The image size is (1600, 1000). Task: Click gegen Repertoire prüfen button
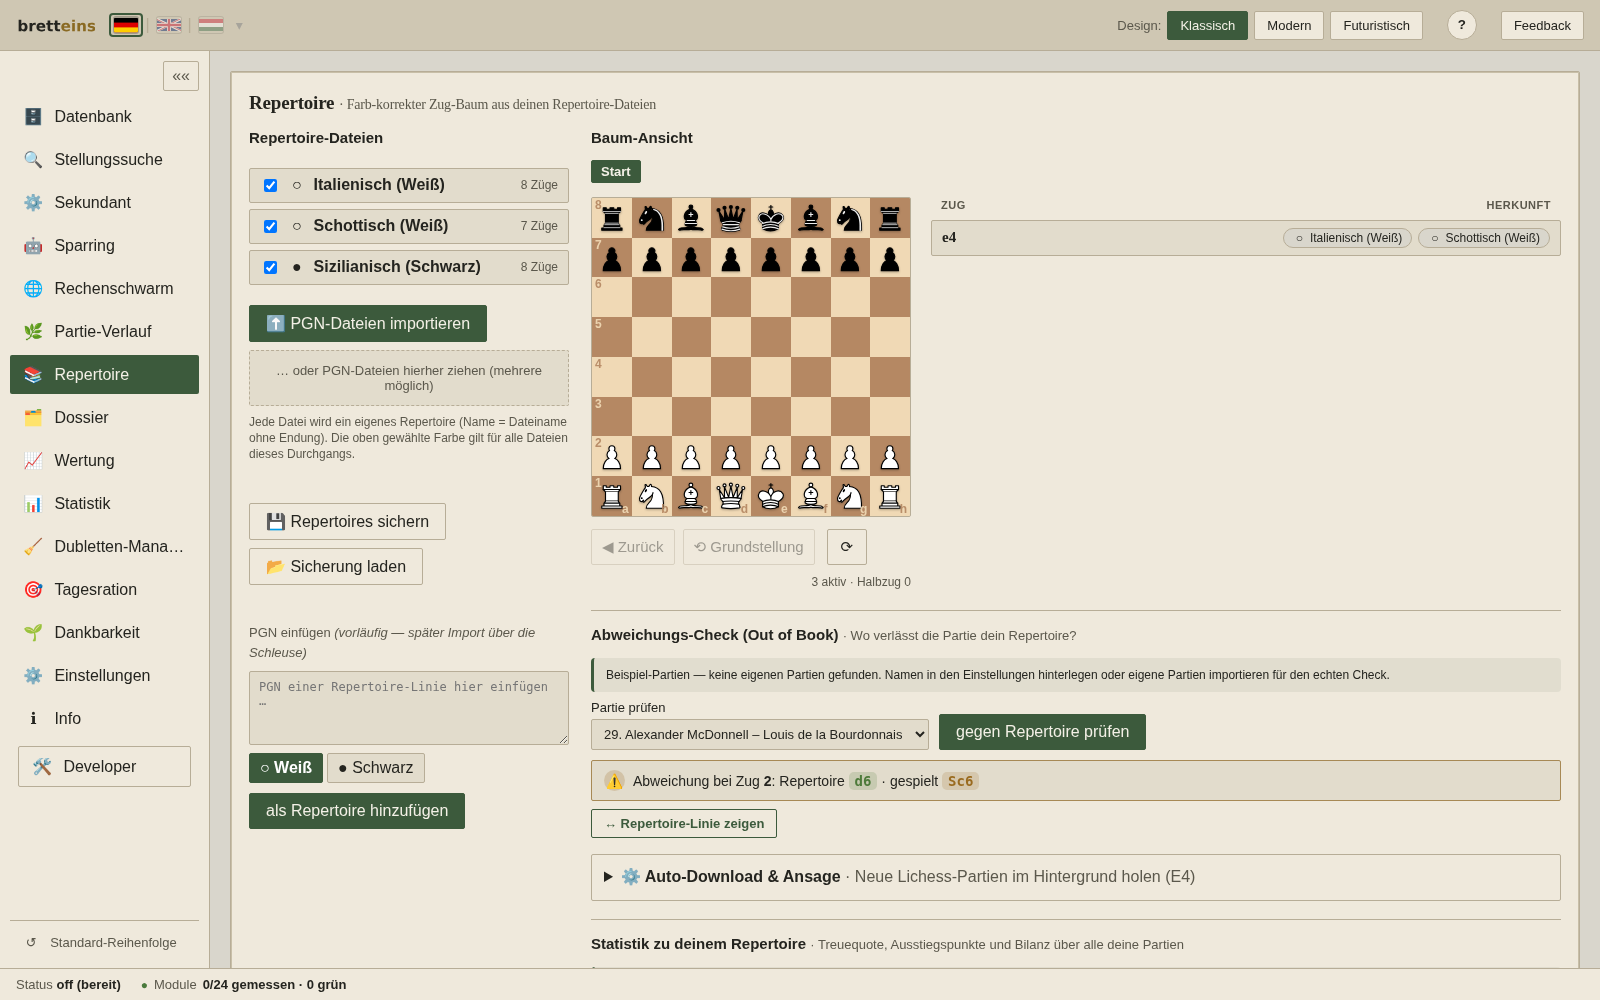[x=1042, y=732]
